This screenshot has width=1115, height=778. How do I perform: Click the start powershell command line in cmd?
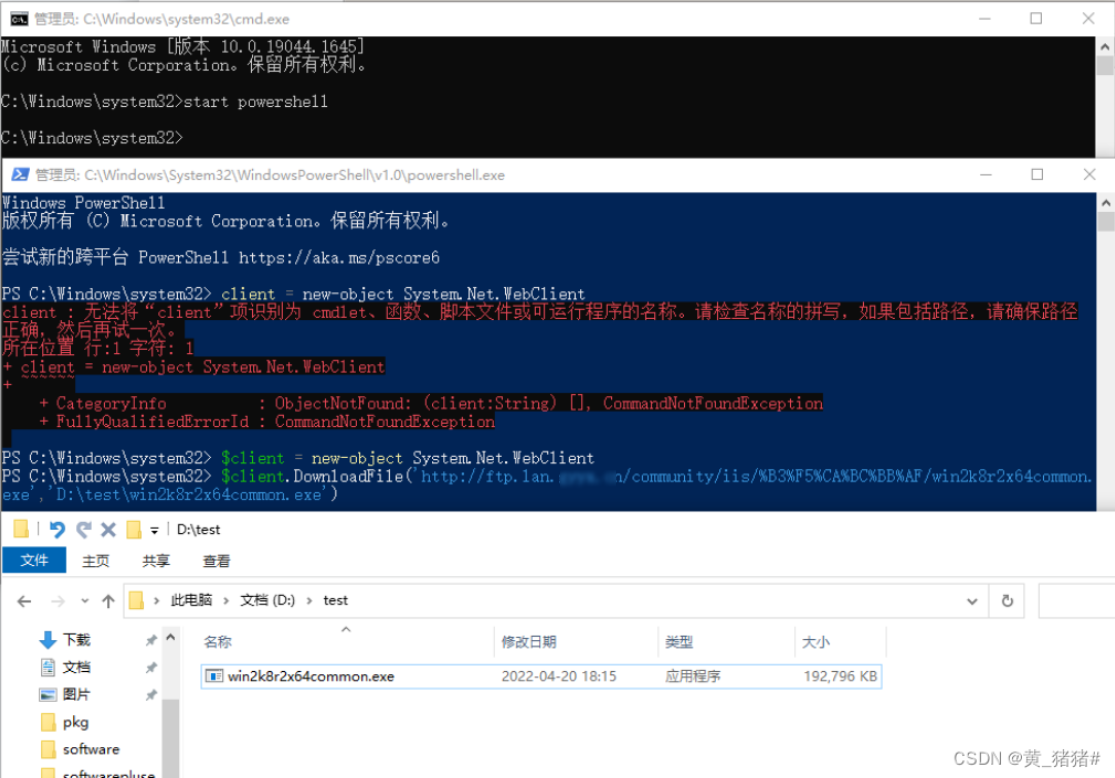click(164, 102)
